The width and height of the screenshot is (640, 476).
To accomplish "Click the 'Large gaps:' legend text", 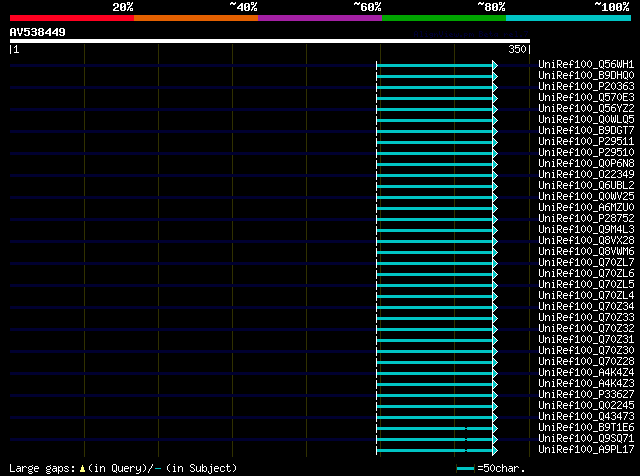I will point(42,468).
